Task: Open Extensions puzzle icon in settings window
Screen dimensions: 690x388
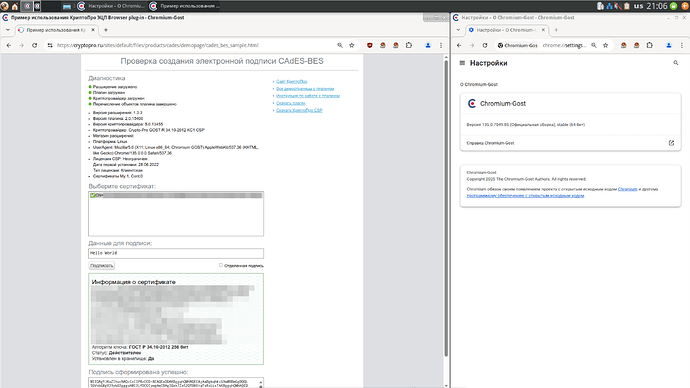Action: (650, 45)
